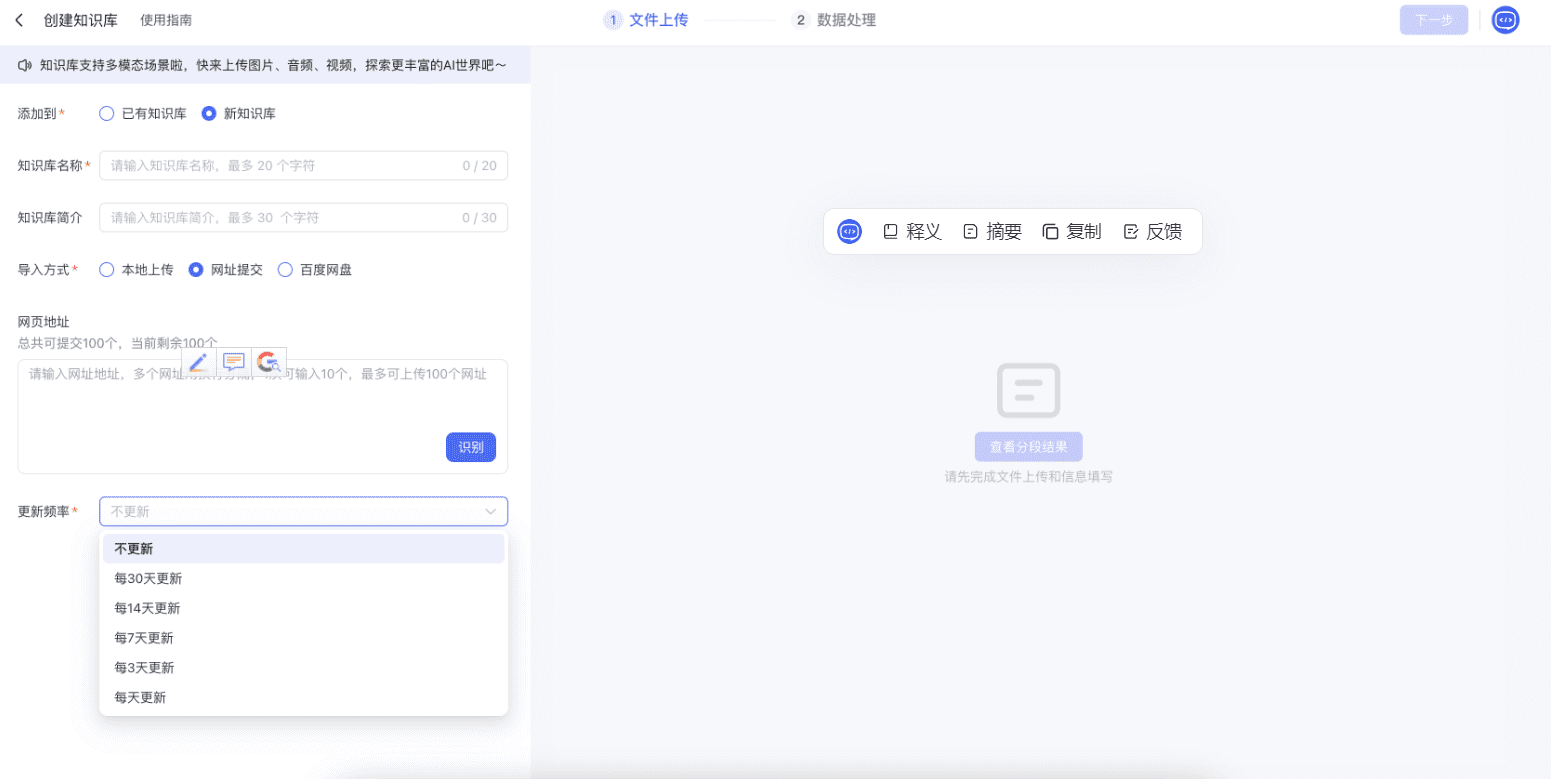Choose 每7天更新 from dropdown list
The height and width of the screenshot is (779, 1551).
pyautogui.click(x=303, y=638)
